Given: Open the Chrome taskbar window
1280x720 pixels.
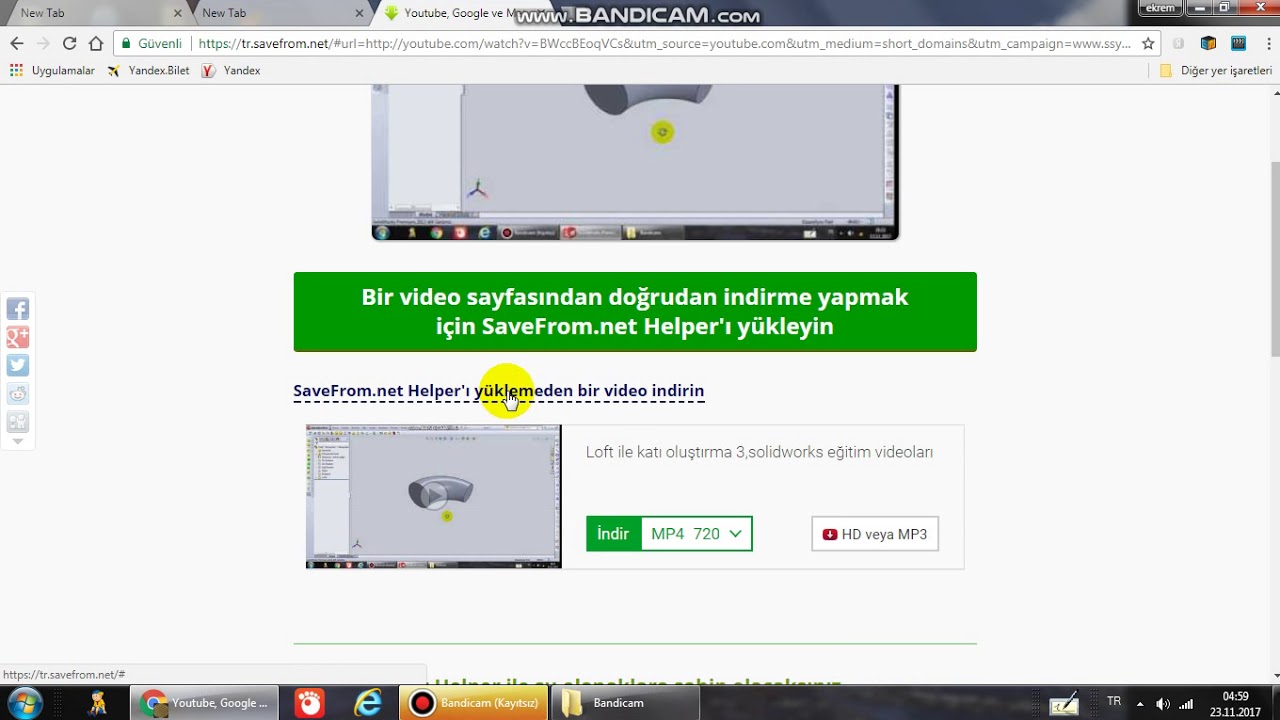Looking at the screenshot, I should [x=206, y=703].
